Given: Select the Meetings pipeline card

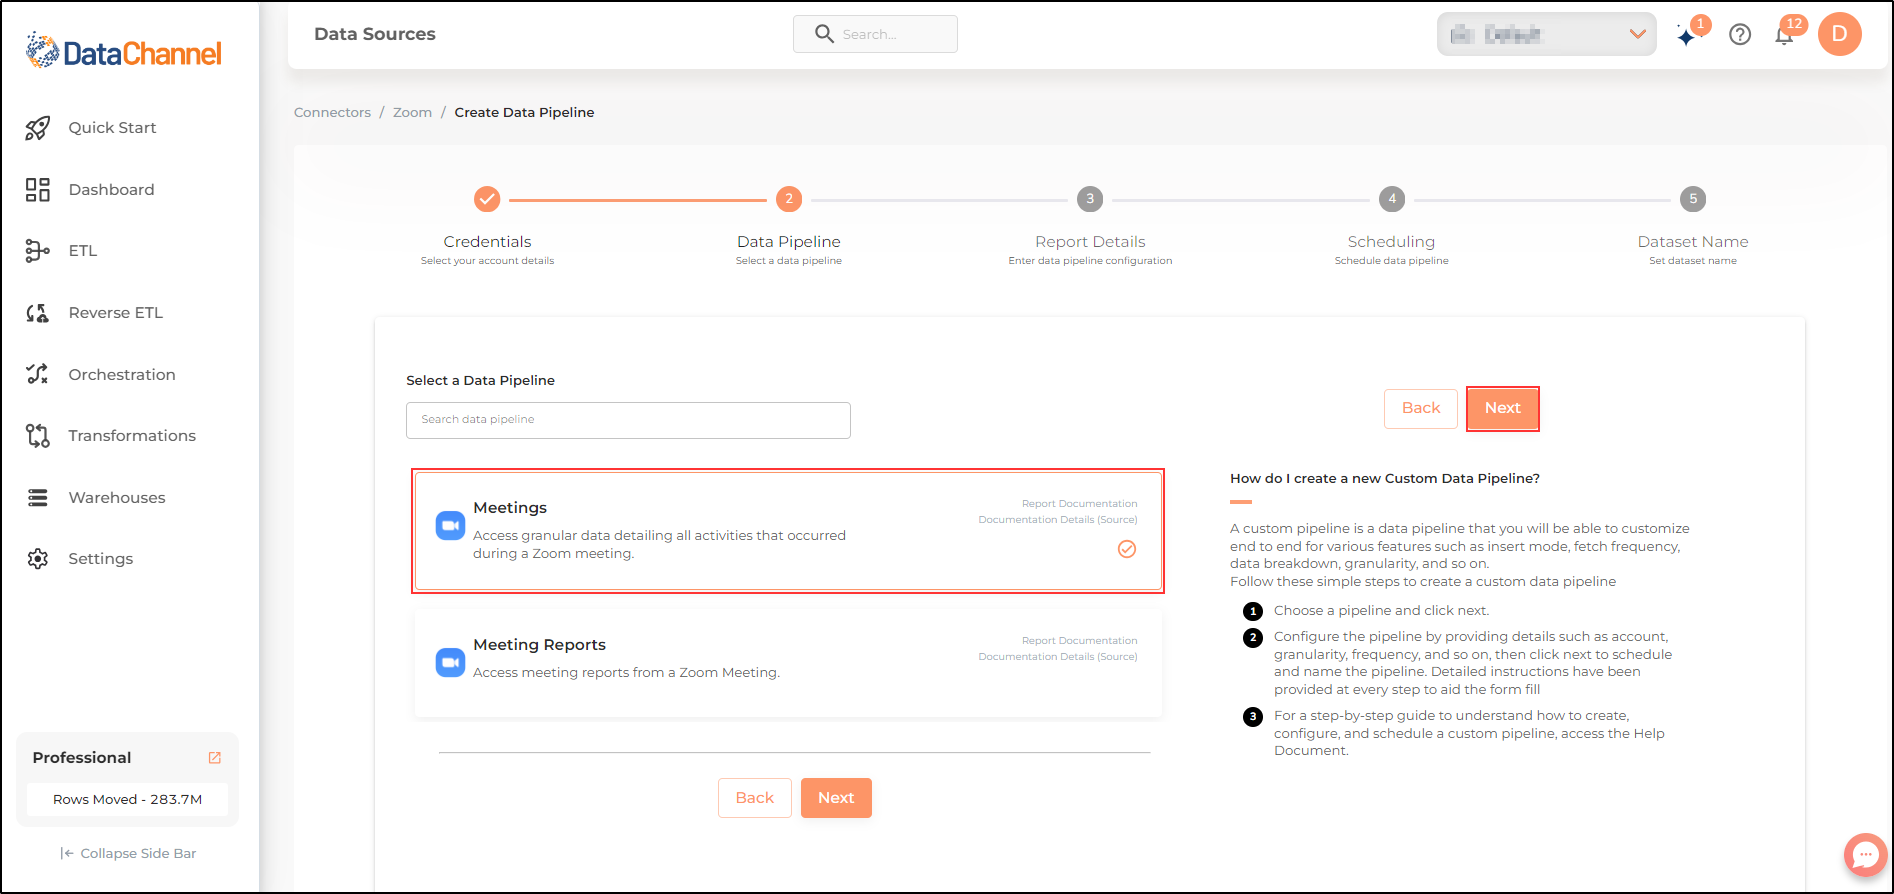Looking at the screenshot, I should click(x=788, y=531).
